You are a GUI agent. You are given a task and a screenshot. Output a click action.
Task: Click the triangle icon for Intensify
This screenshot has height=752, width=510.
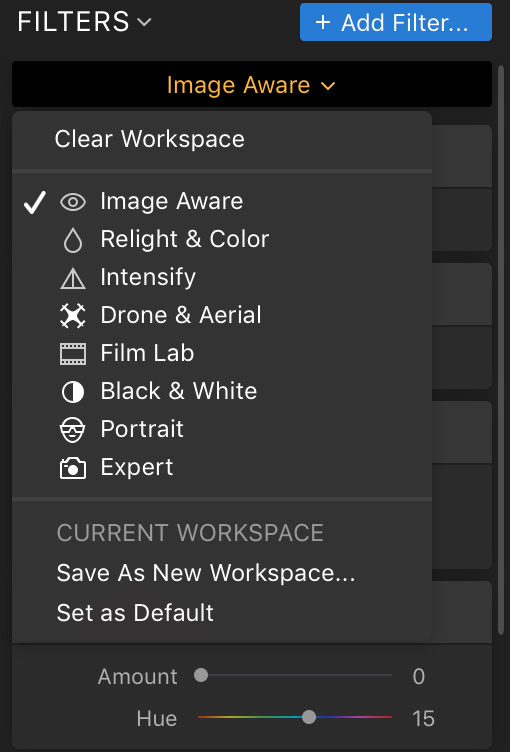(73, 278)
